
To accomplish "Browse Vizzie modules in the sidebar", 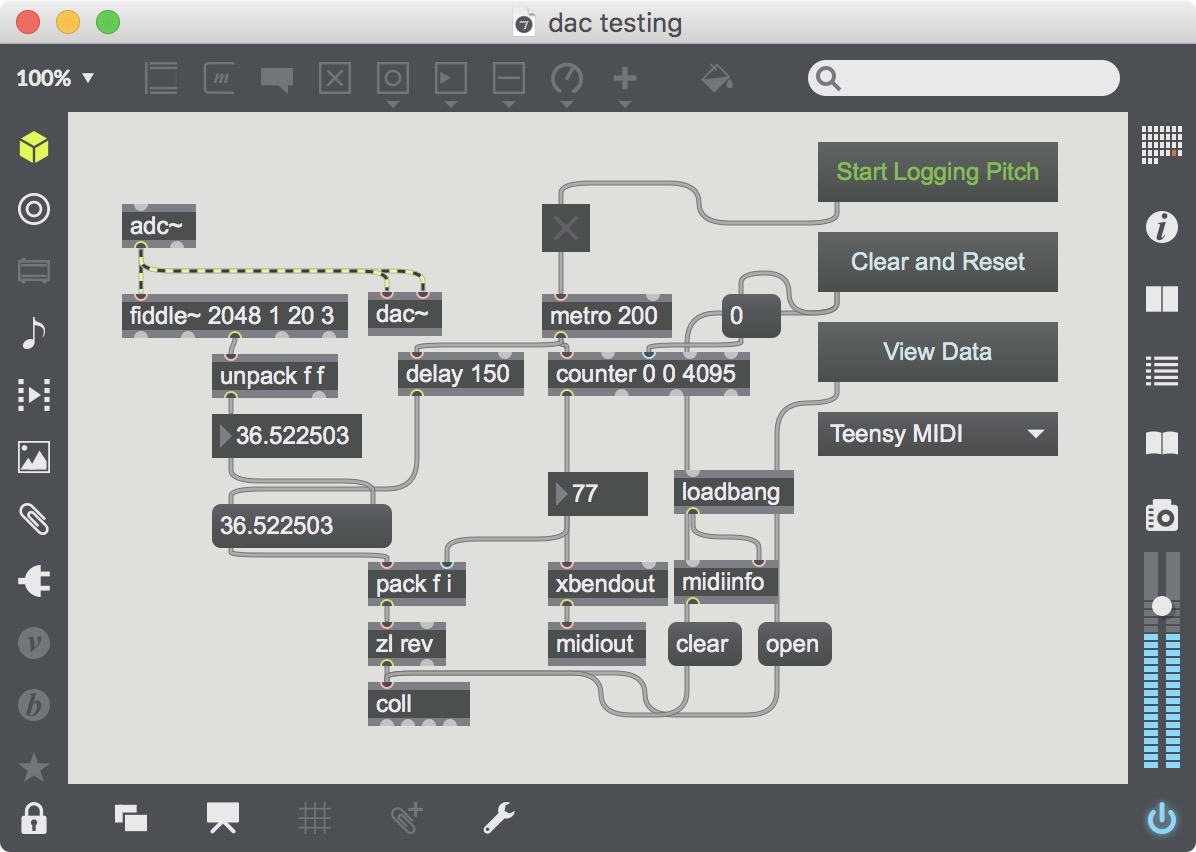I will (34, 643).
